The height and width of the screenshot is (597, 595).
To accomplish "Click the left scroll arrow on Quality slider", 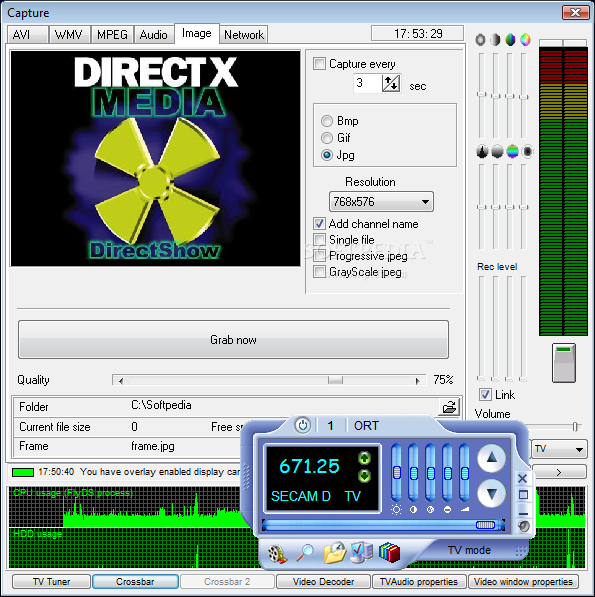I will click(120, 381).
